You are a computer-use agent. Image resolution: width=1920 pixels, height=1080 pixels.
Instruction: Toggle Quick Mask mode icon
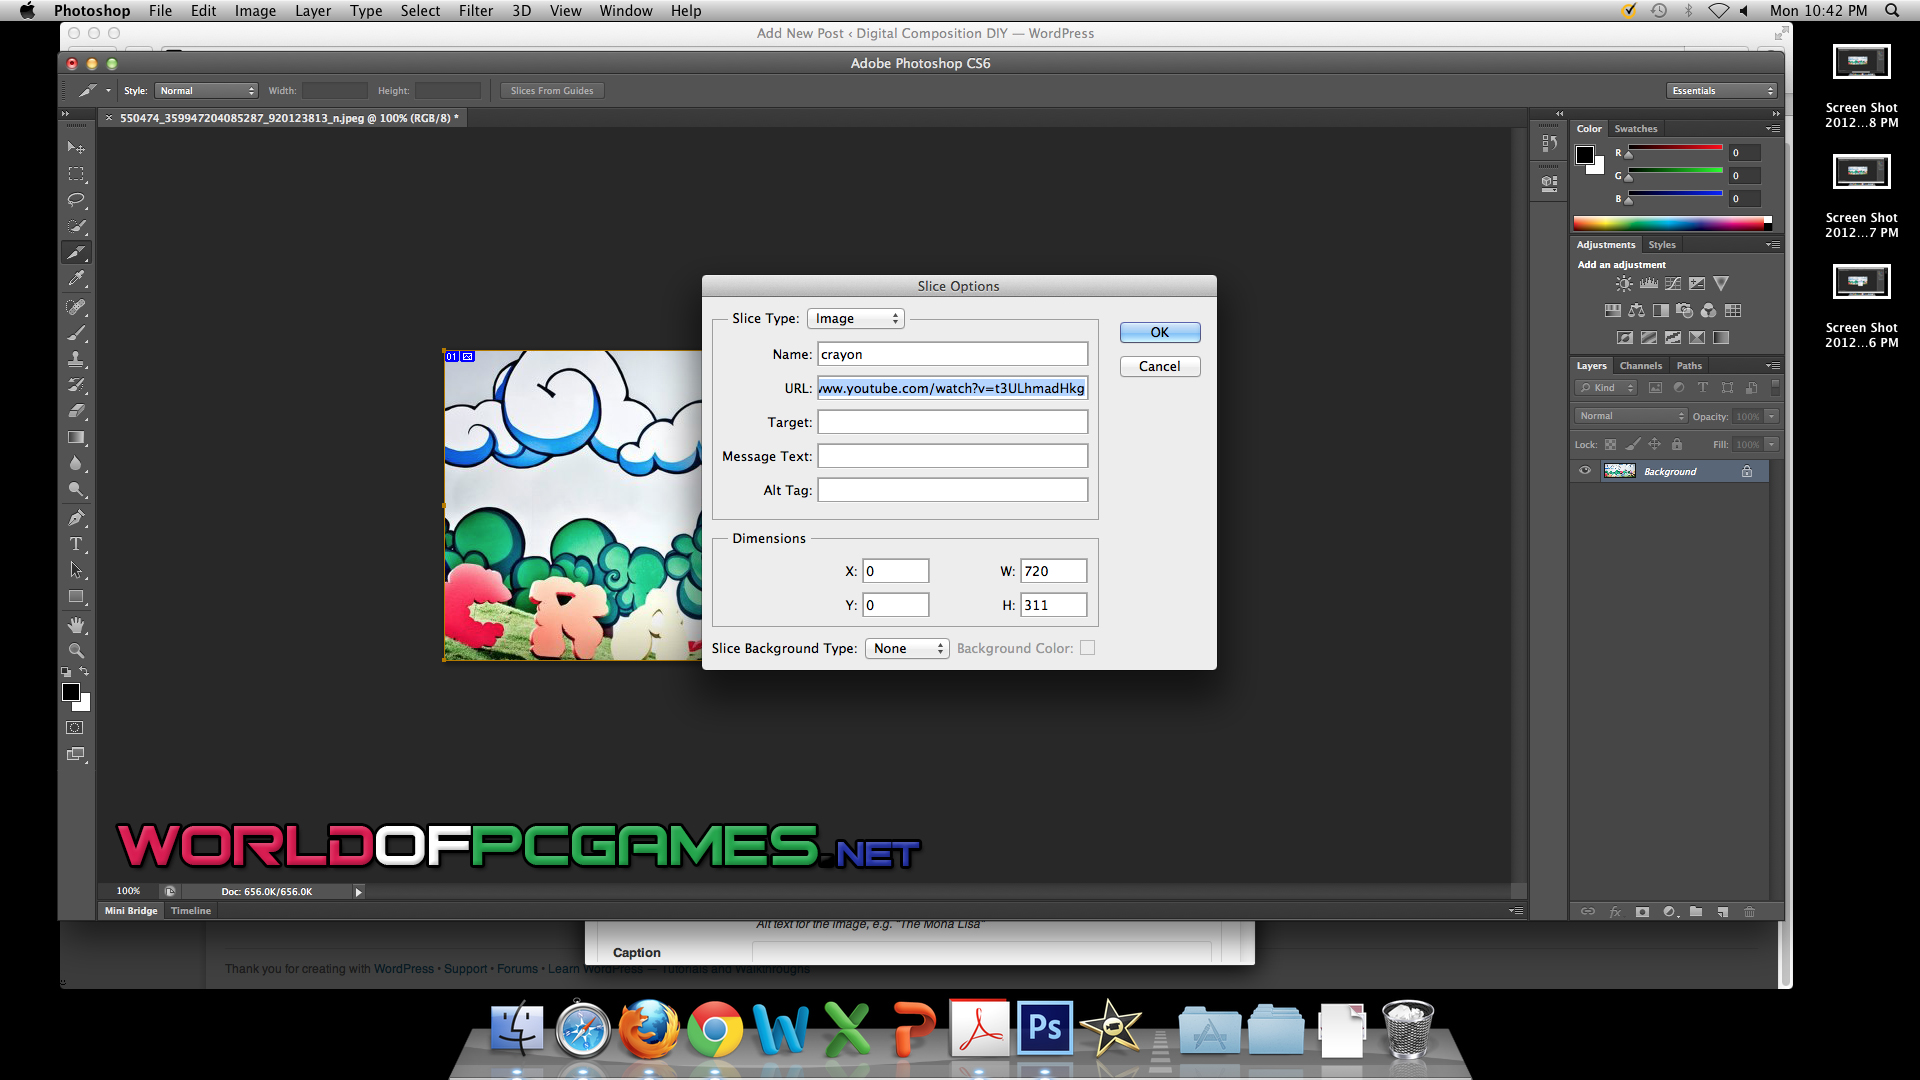75,728
